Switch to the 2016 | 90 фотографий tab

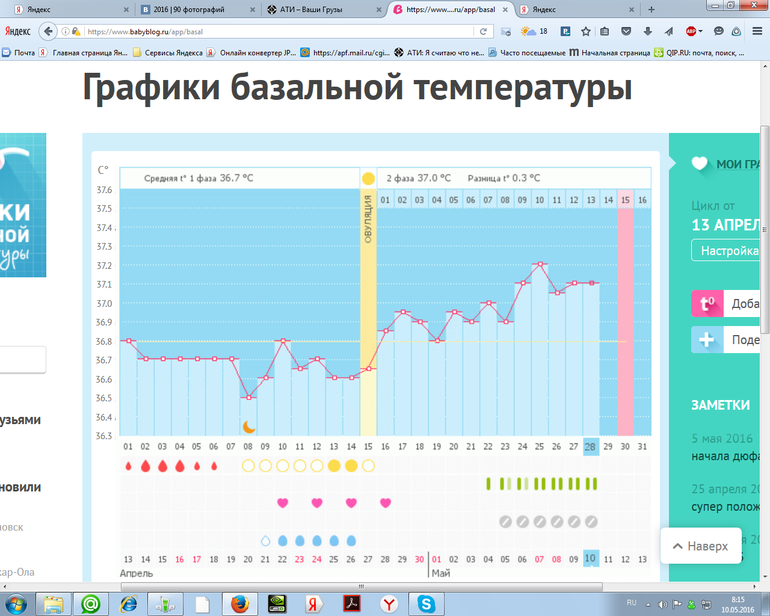pyautogui.click(x=188, y=9)
